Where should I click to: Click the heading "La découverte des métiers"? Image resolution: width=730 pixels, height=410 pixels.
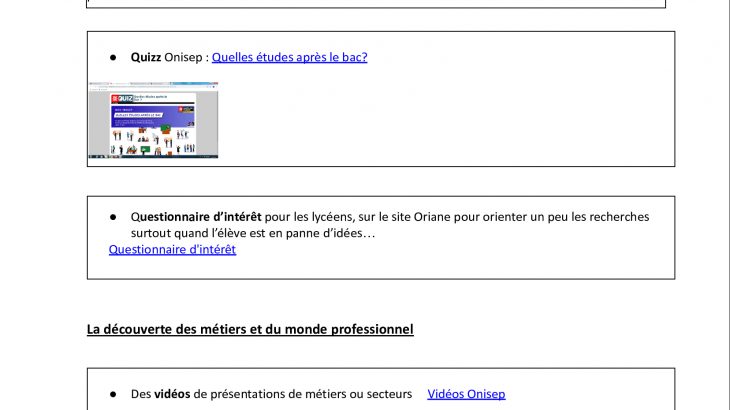250,329
